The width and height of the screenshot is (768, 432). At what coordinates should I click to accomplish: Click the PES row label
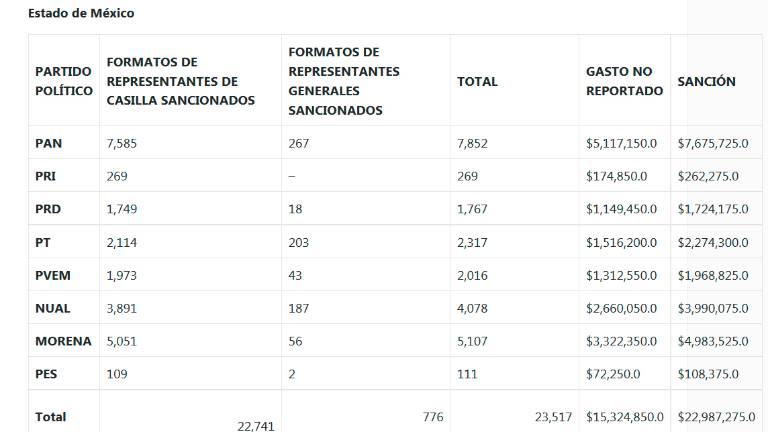(x=47, y=374)
